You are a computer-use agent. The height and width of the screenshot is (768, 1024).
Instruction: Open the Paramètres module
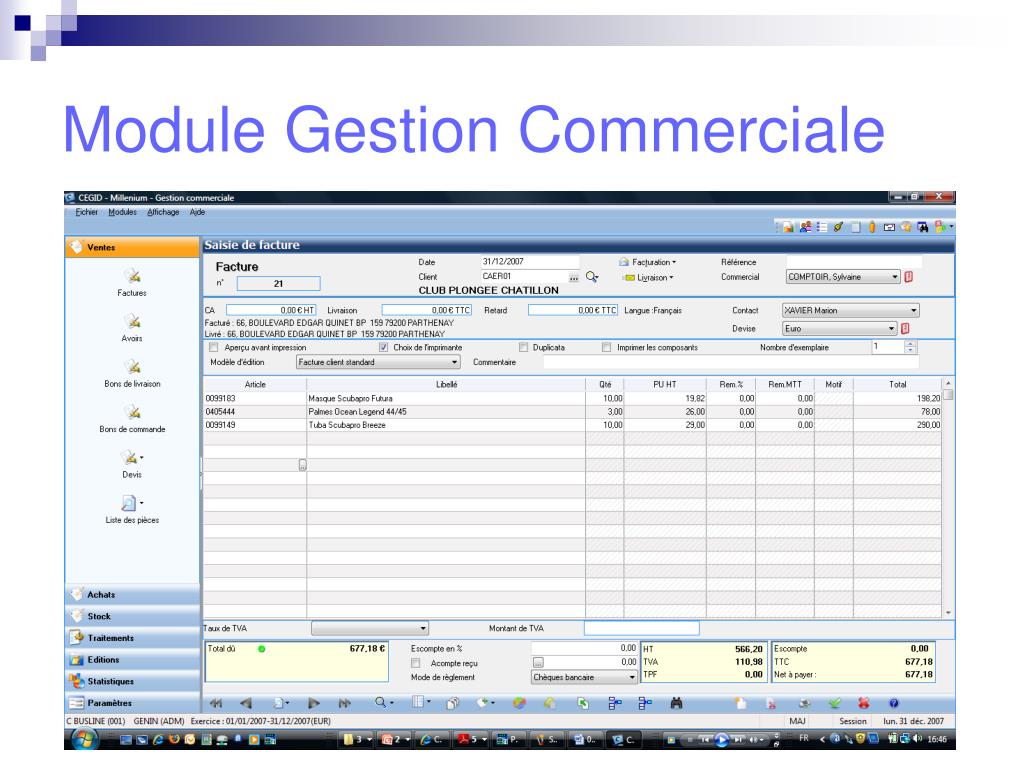[133, 703]
